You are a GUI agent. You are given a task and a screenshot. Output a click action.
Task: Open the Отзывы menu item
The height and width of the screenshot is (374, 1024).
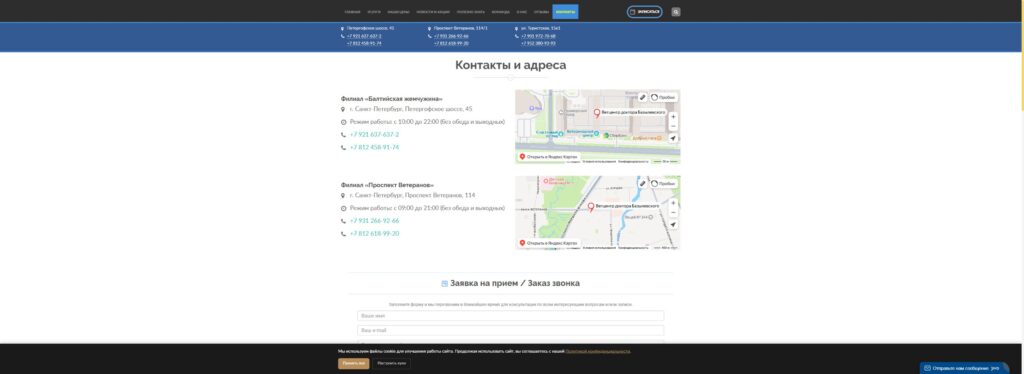coord(541,12)
